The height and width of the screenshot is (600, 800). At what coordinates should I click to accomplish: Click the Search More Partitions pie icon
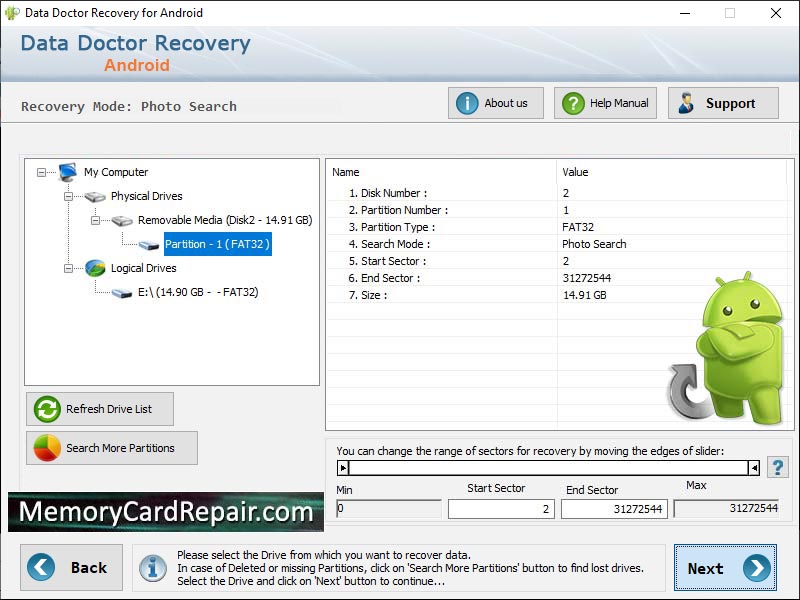point(46,447)
